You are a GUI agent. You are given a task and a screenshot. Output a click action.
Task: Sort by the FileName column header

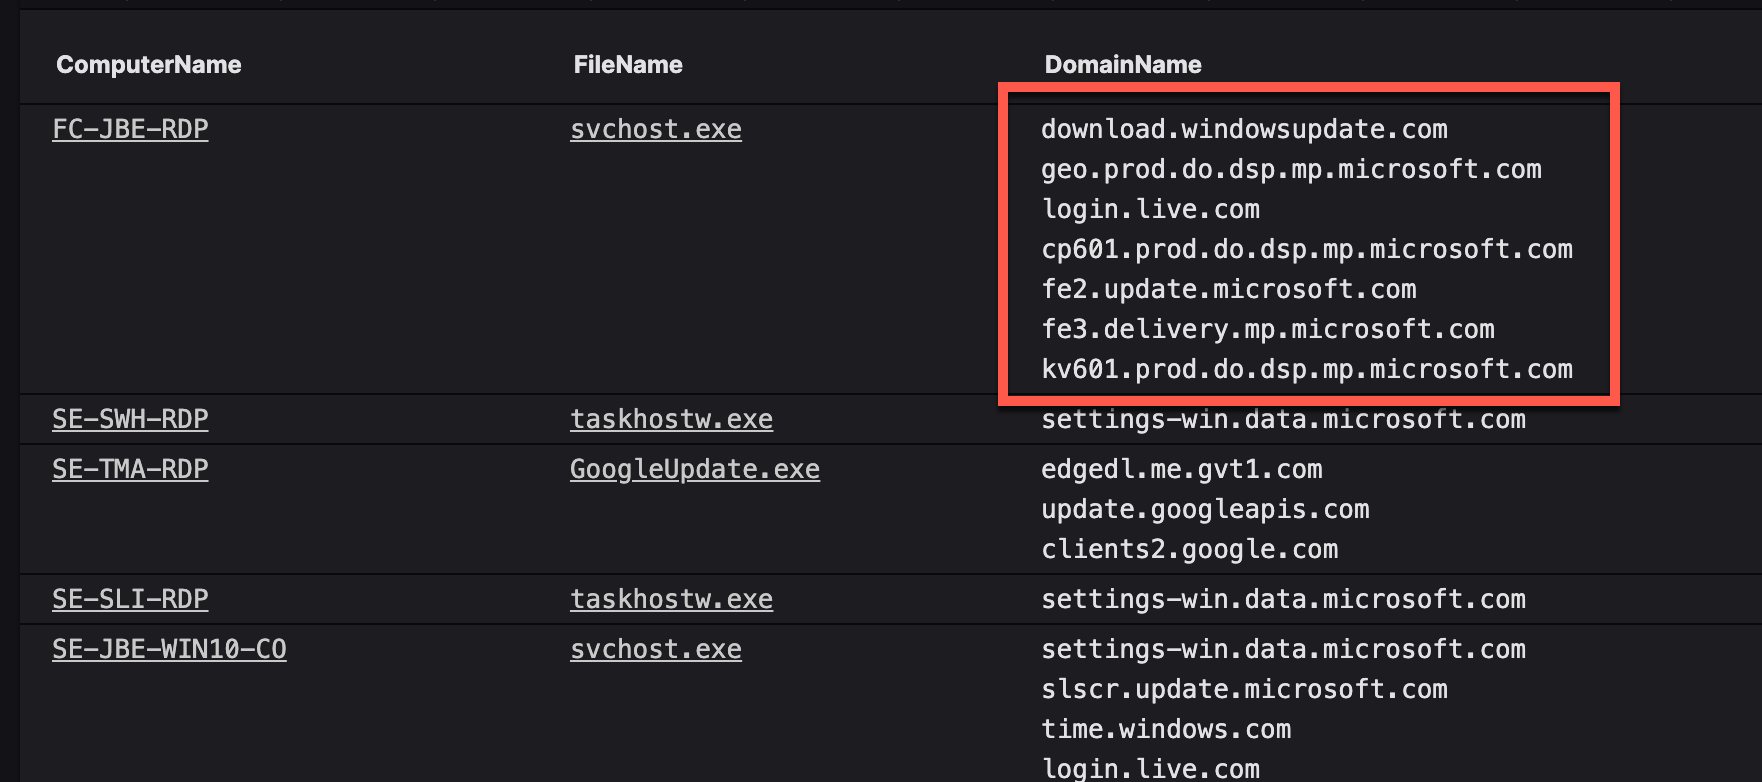(x=628, y=65)
